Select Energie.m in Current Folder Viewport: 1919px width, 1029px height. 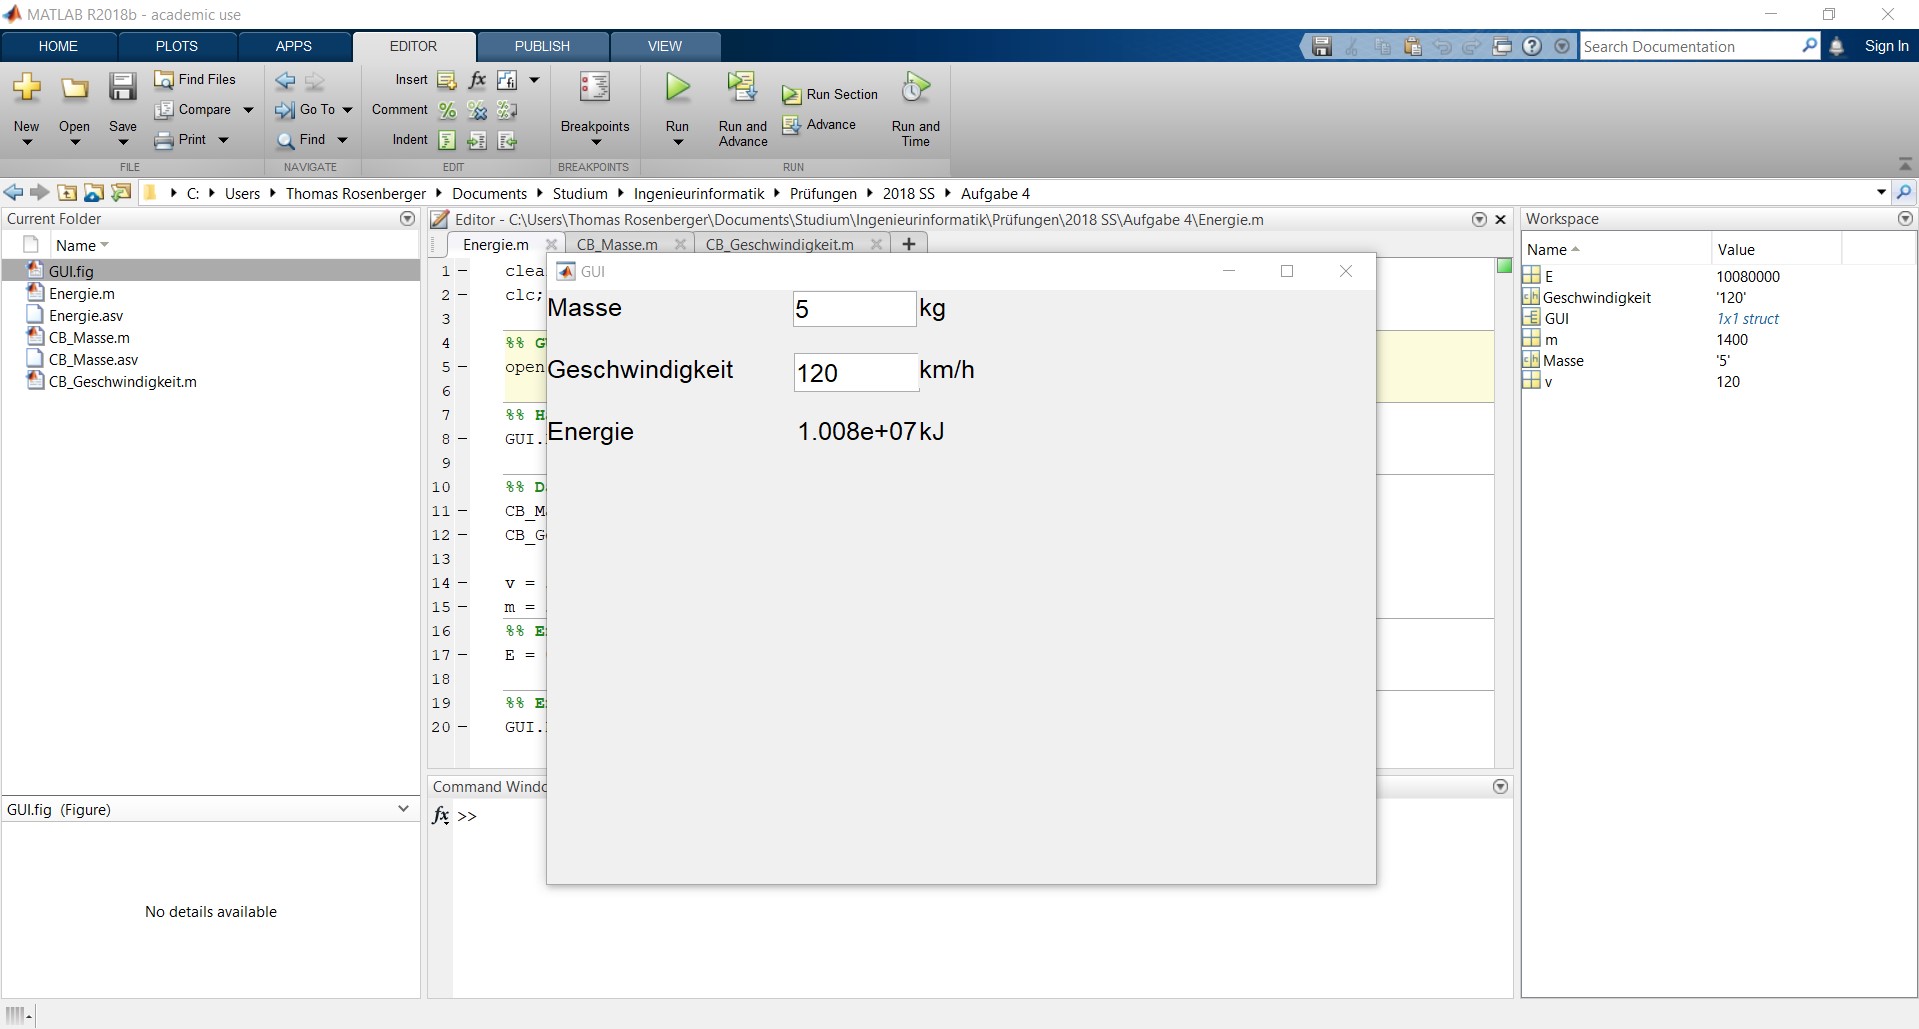(82, 294)
